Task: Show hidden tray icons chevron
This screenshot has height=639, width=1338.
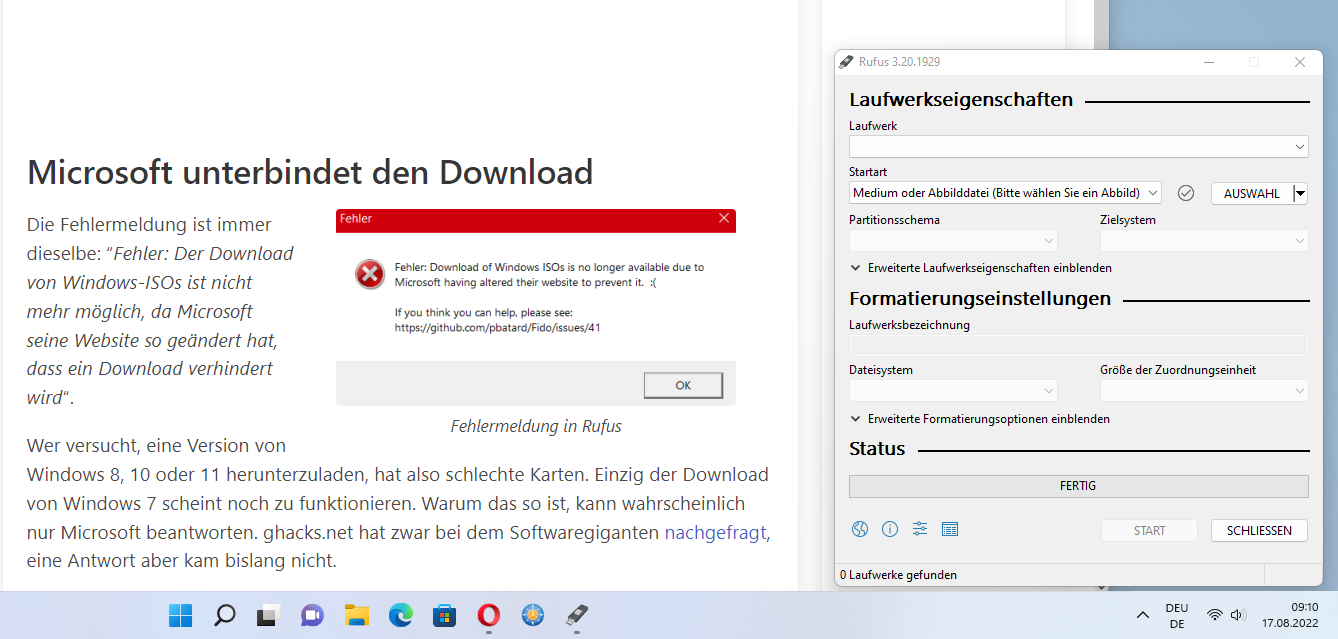Action: [x=1143, y=615]
